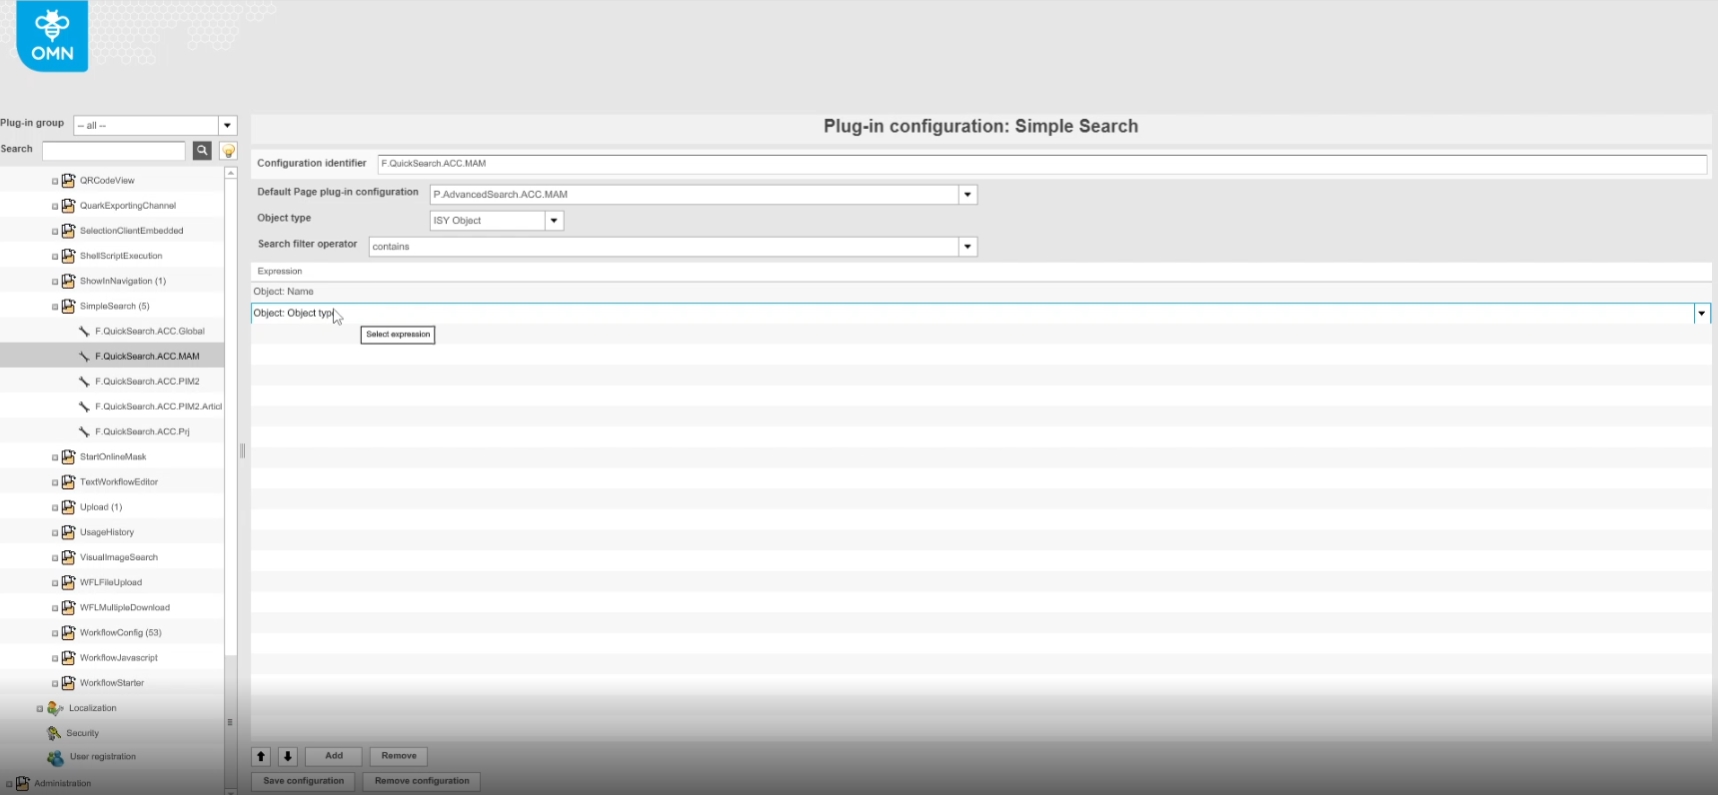Image resolution: width=1718 pixels, height=795 pixels.
Task: Click the ShellScriptExecution plug-in icon
Action: [68, 256]
